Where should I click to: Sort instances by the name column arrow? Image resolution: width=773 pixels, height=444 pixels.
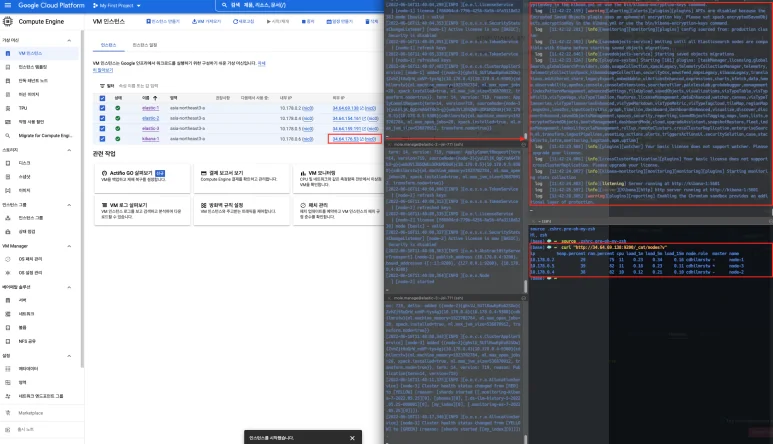point(153,98)
